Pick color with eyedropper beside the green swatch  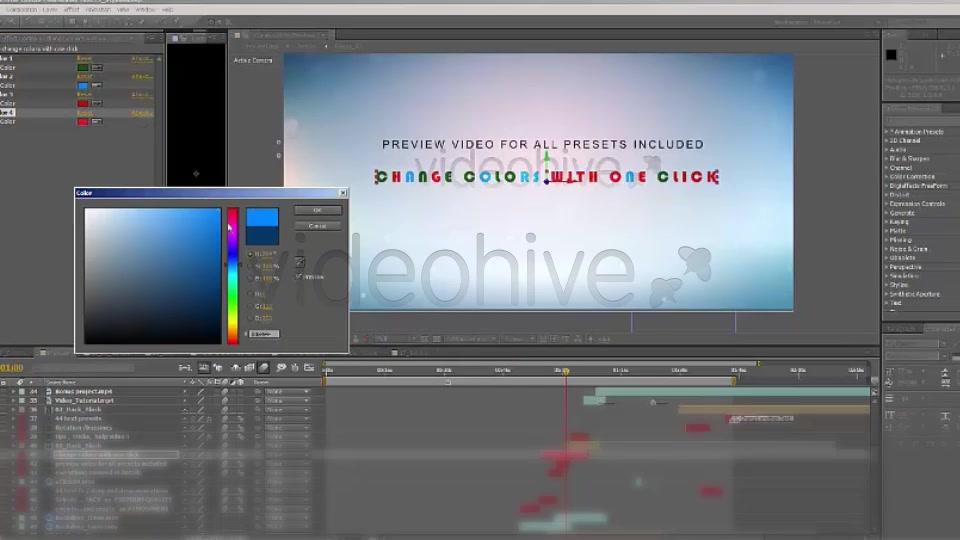tap(96, 67)
